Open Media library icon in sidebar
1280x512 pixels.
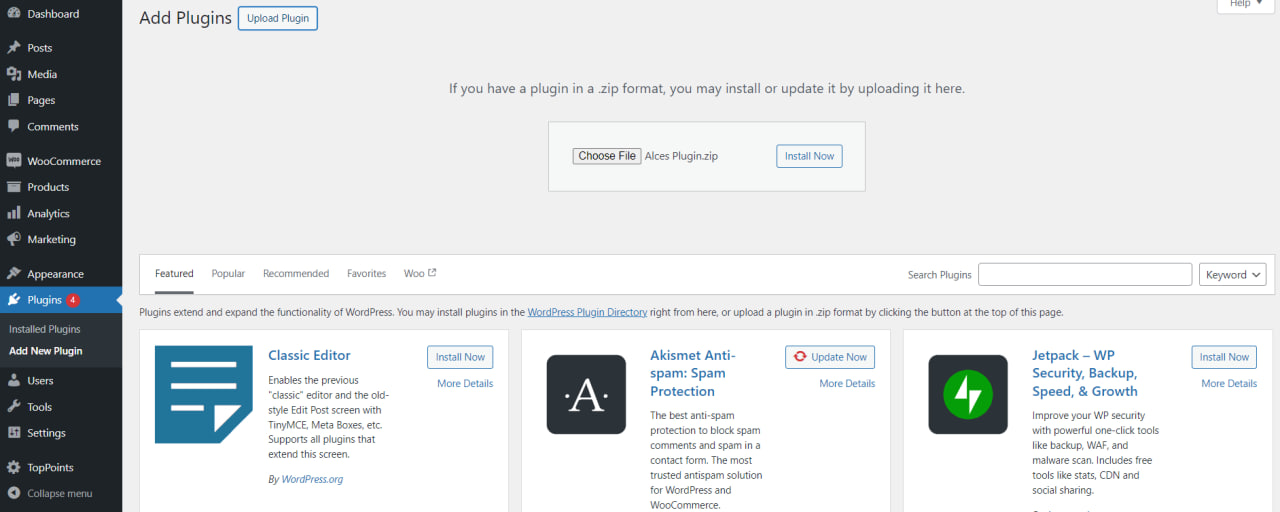(13, 74)
